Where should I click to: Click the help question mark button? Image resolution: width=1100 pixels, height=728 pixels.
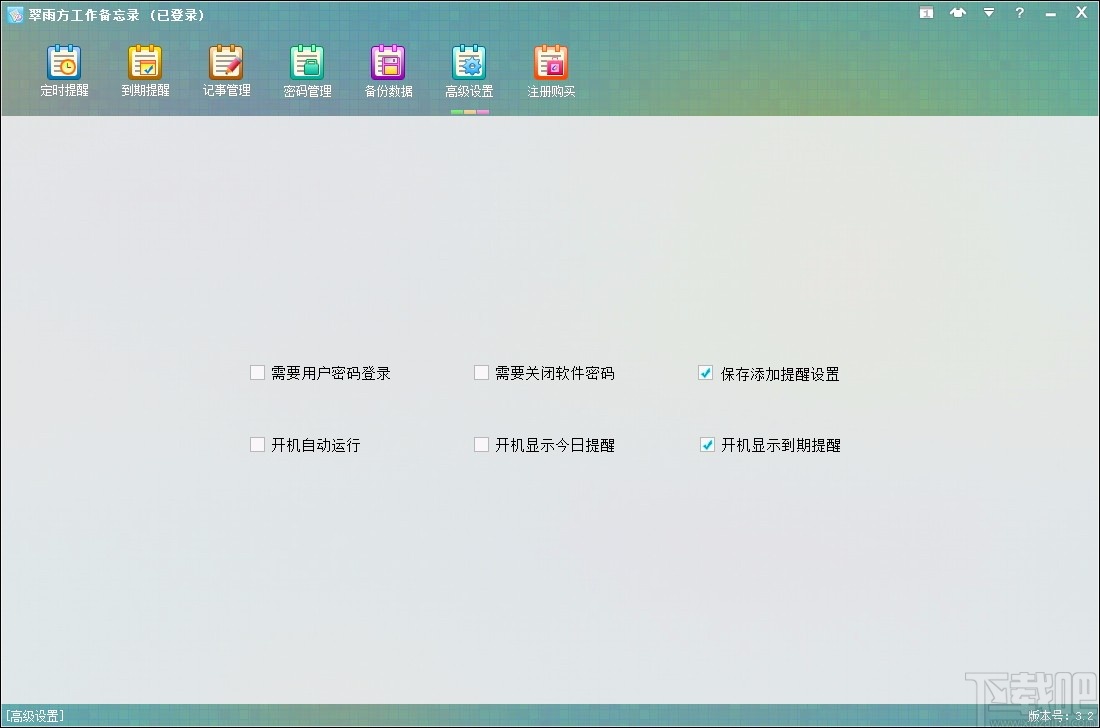pyautogui.click(x=1018, y=13)
